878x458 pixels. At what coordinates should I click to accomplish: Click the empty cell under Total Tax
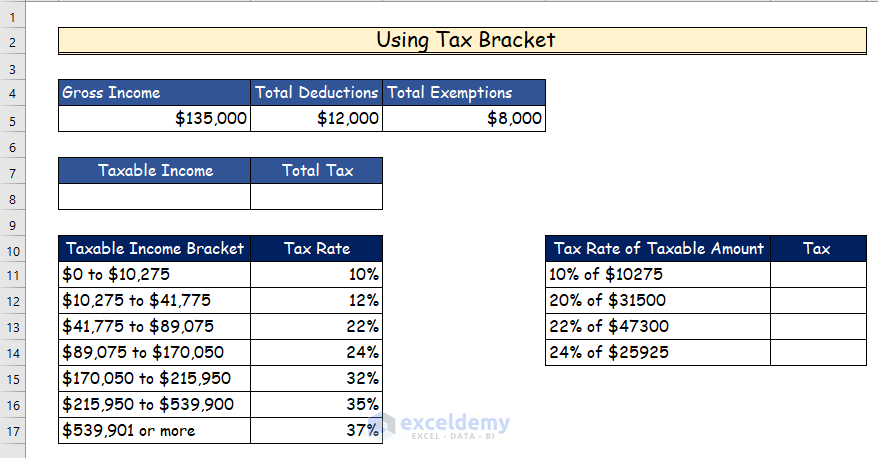point(316,197)
